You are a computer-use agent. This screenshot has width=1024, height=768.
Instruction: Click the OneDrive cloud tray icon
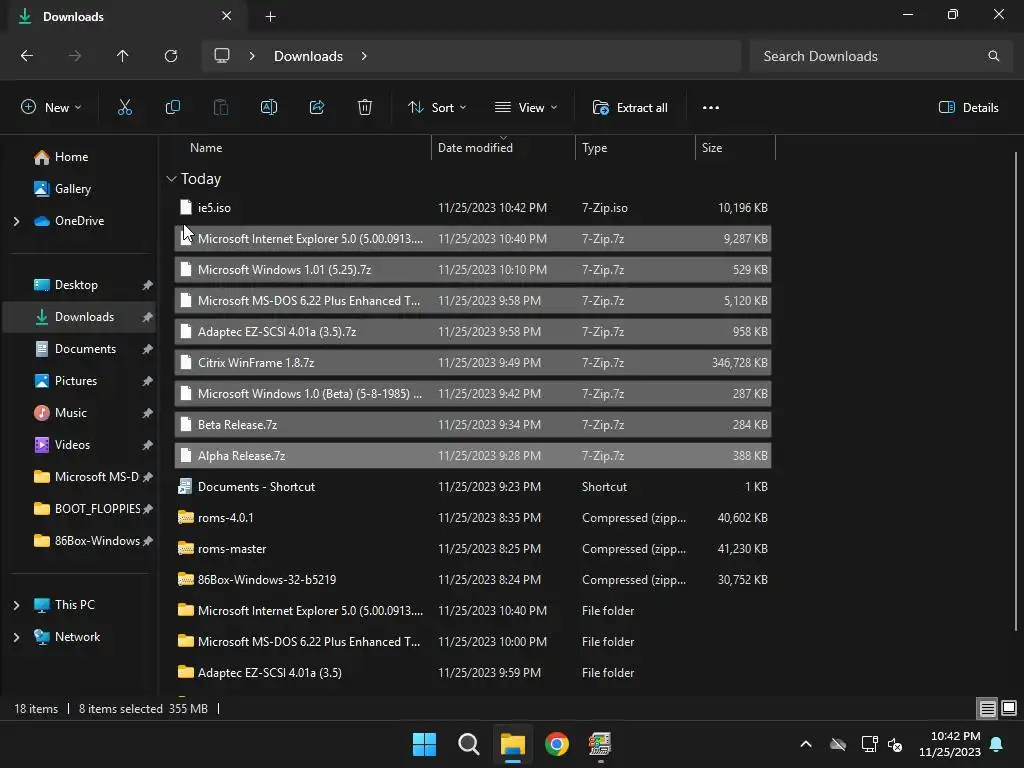[x=838, y=744]
